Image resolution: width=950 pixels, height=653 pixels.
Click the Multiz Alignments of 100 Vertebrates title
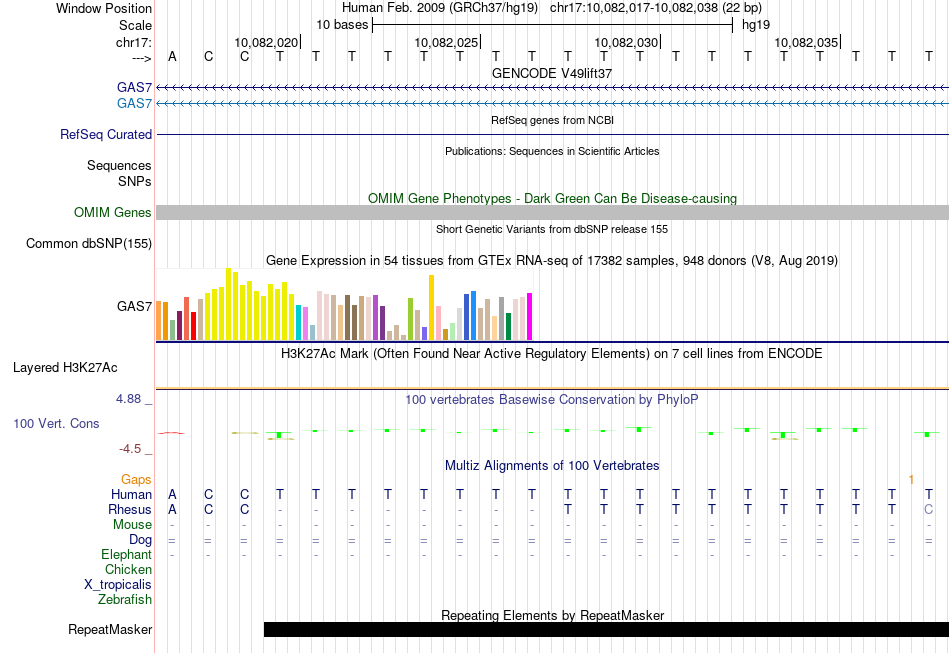coord(552,466)
